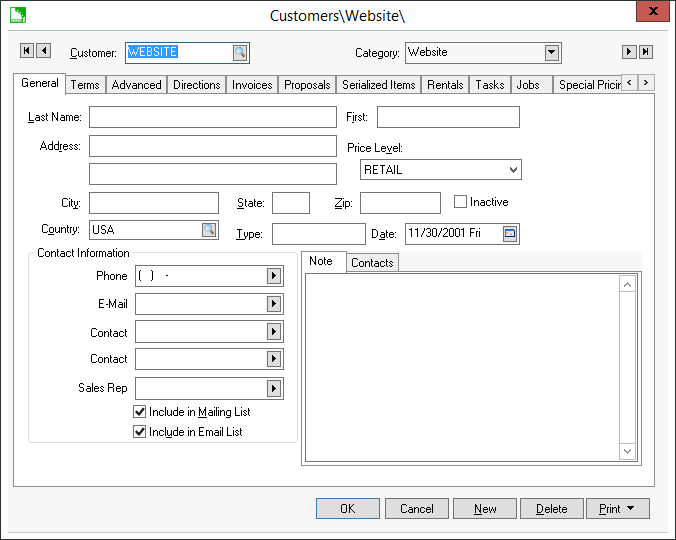Jump to last customer record arrow
This screenshot has height=540, width=676.
point(645,52)
